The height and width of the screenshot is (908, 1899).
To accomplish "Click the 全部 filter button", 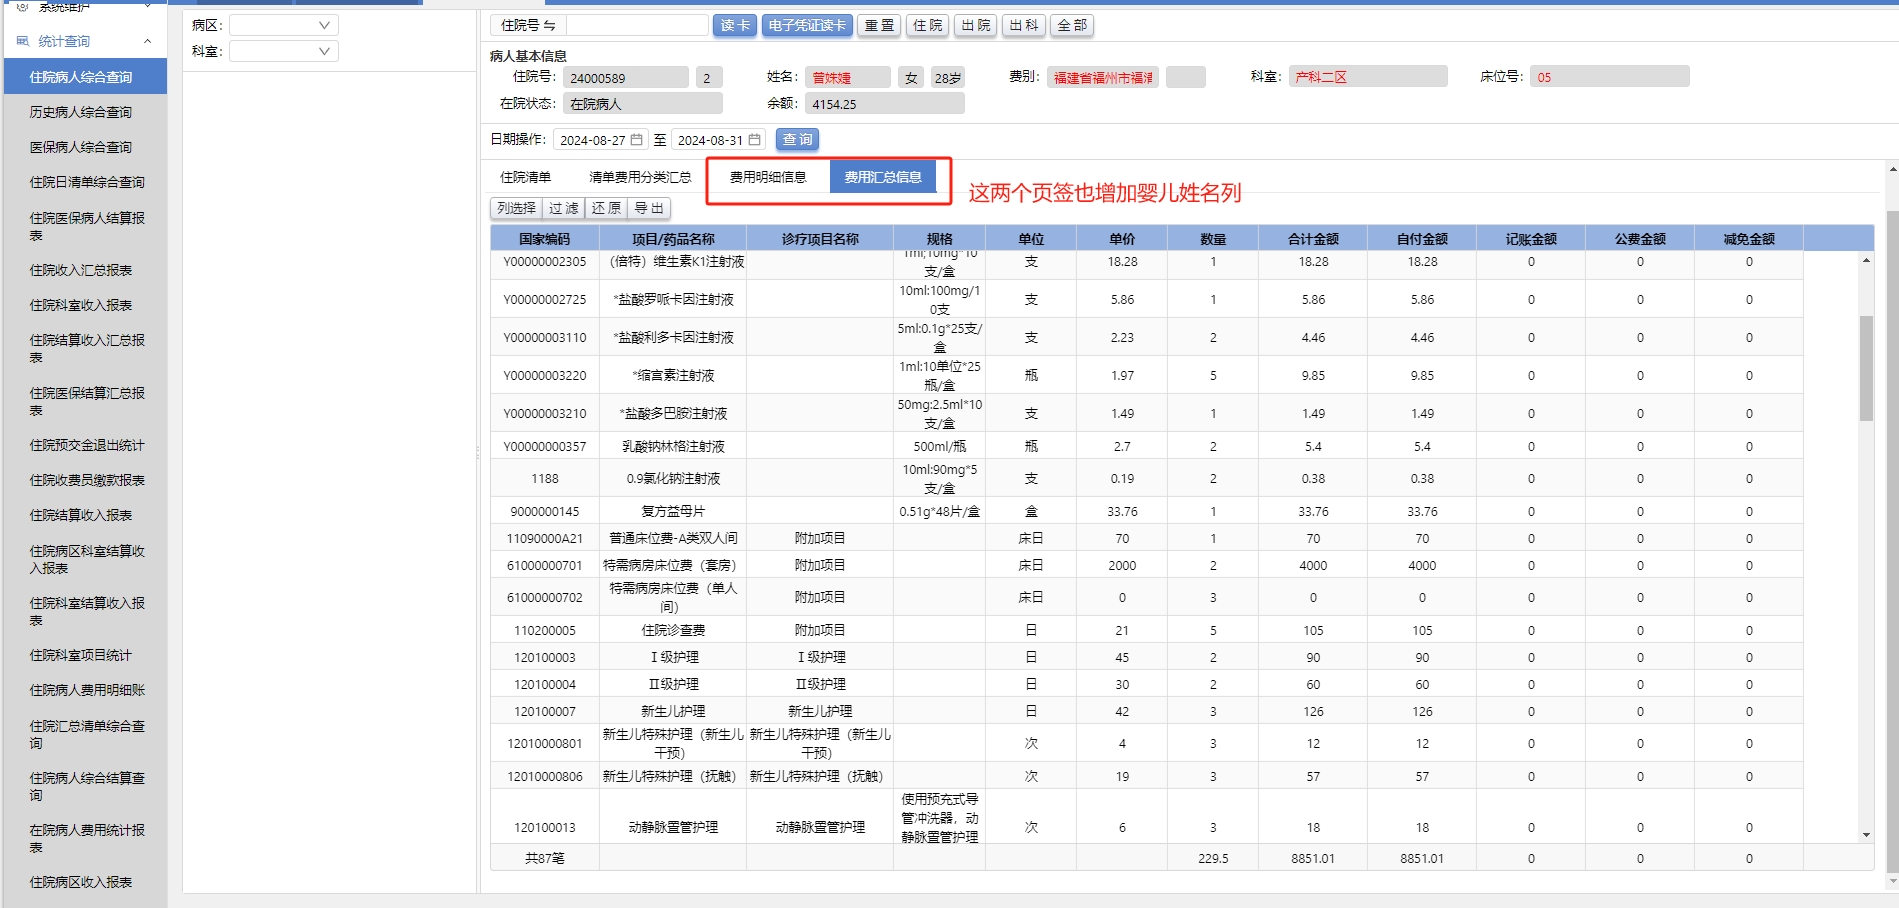I will (x=1072, y=25).
